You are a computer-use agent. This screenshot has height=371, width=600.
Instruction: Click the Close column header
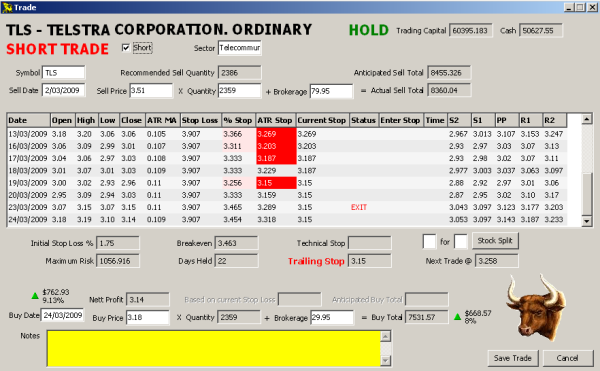132,120
